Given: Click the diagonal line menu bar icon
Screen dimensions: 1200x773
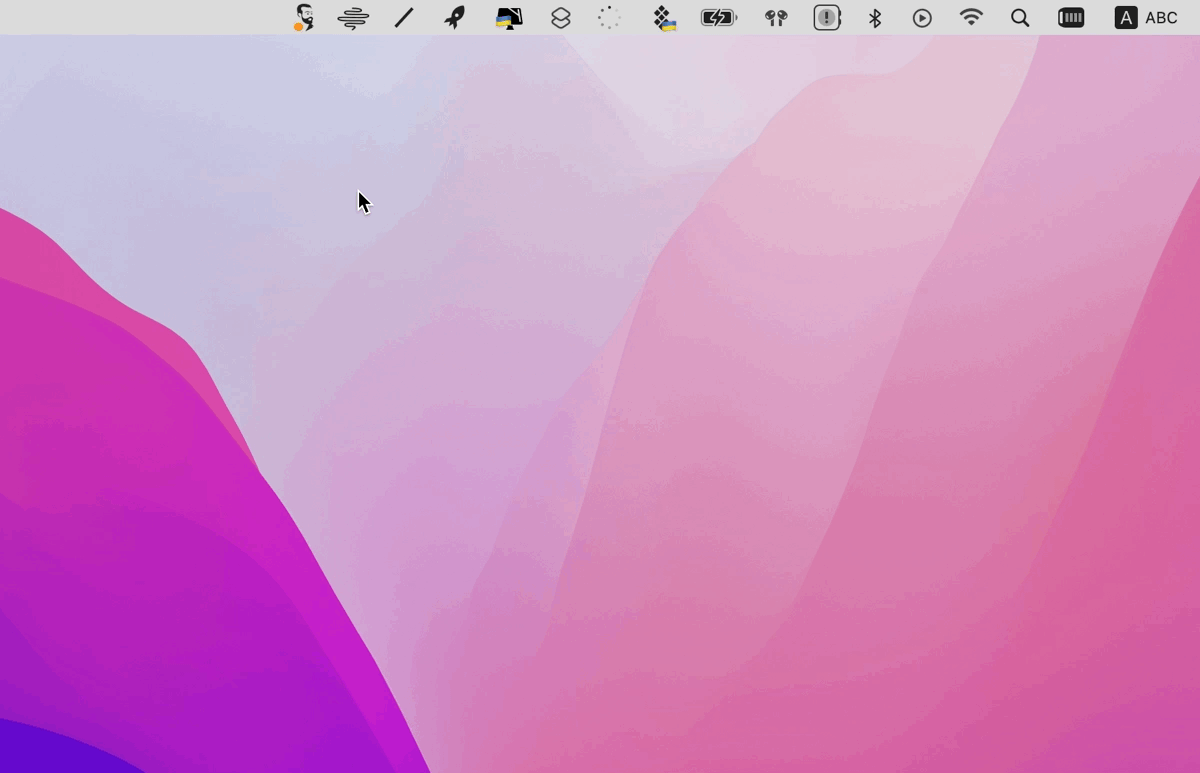Looking at the screenshot, I should click(x=404, y=18).
